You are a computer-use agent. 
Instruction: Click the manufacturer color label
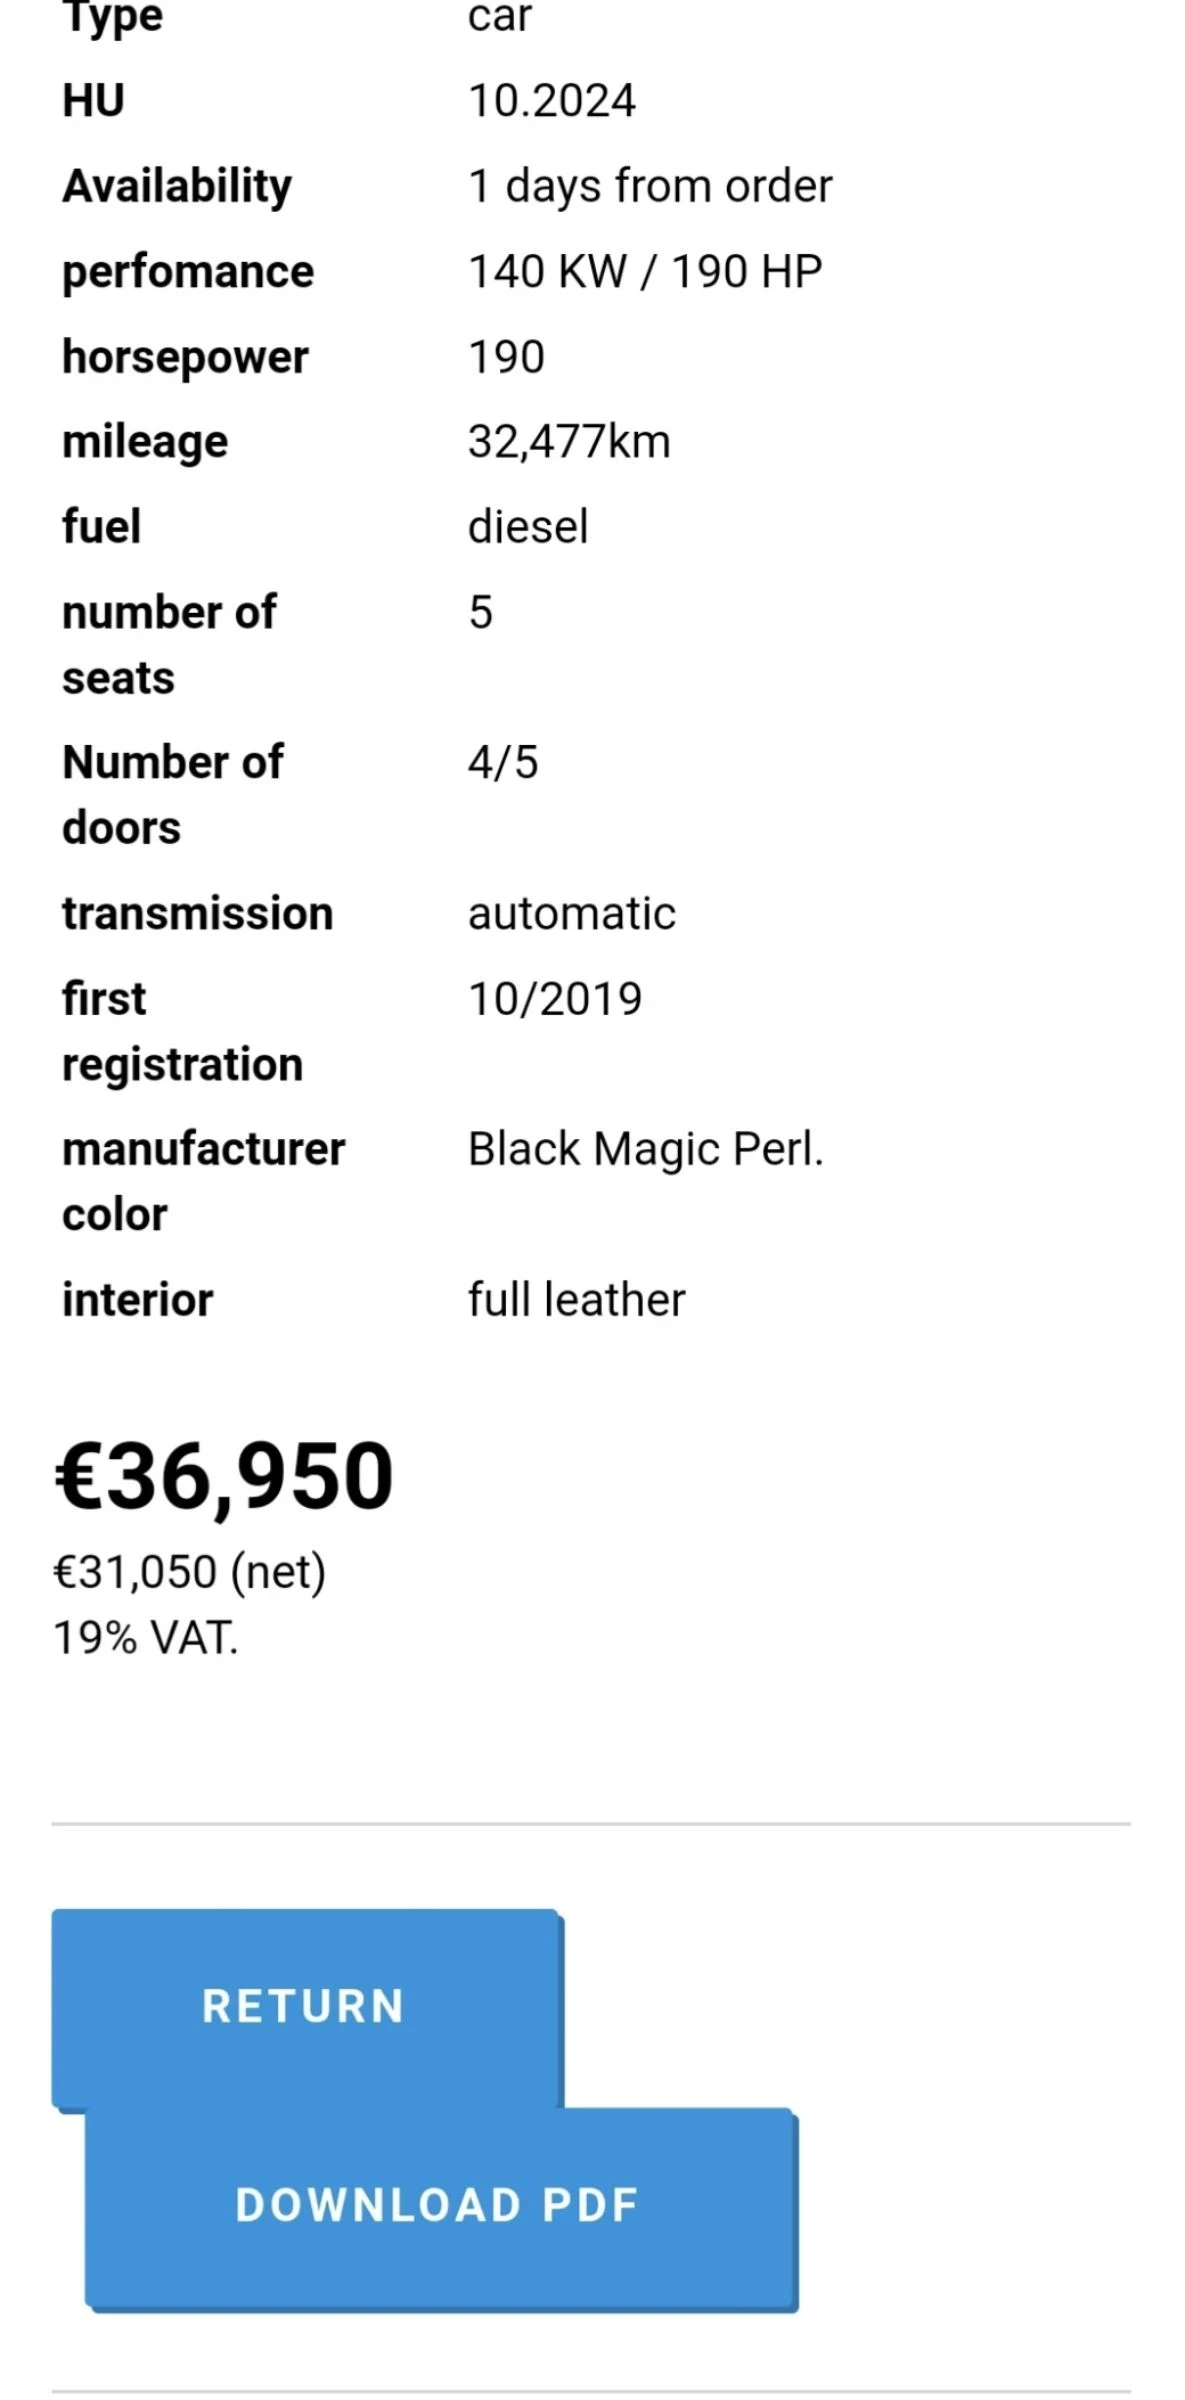(x=203, y=1181)
